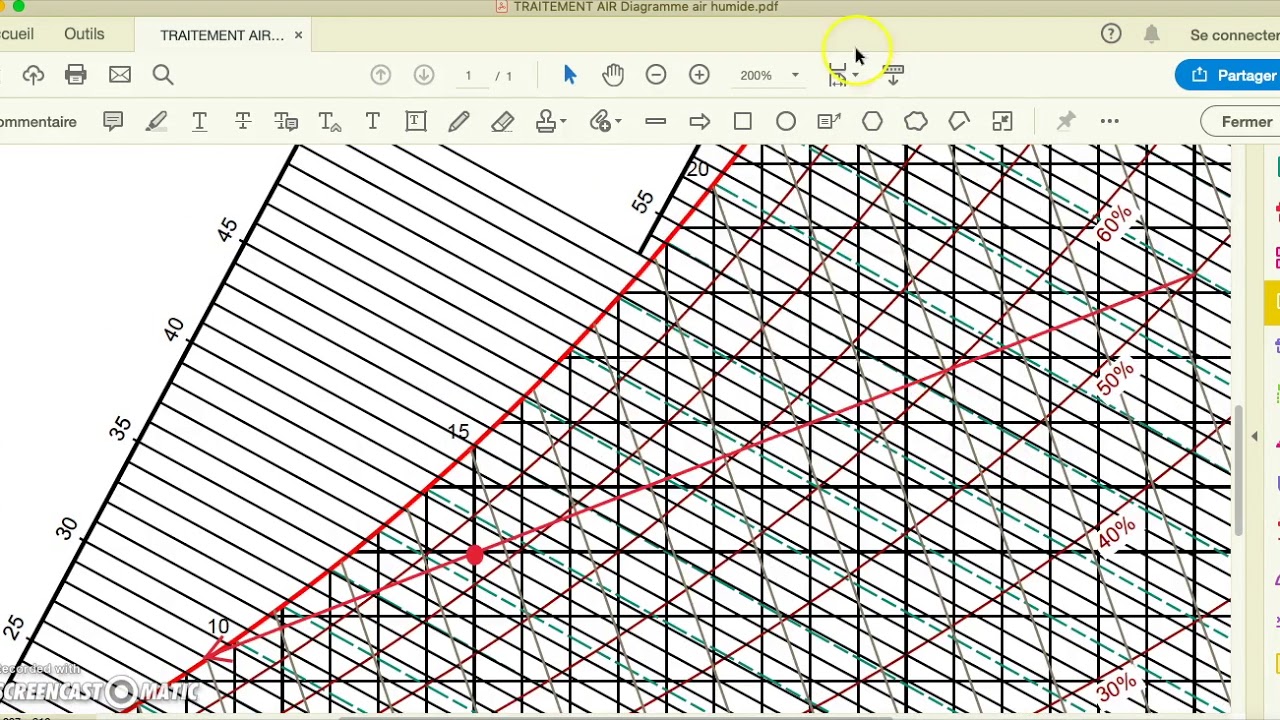1280x720 pixels.
Task: Choose the oval shape tool
Action: 786,122
